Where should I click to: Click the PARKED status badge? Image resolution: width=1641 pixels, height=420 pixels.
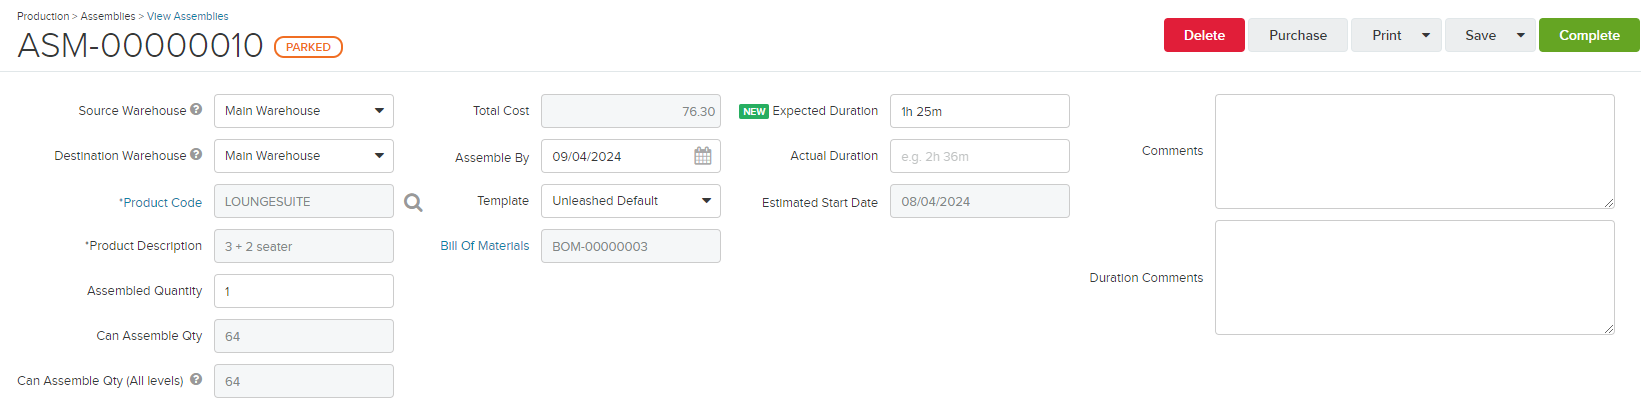click(308, 47)
